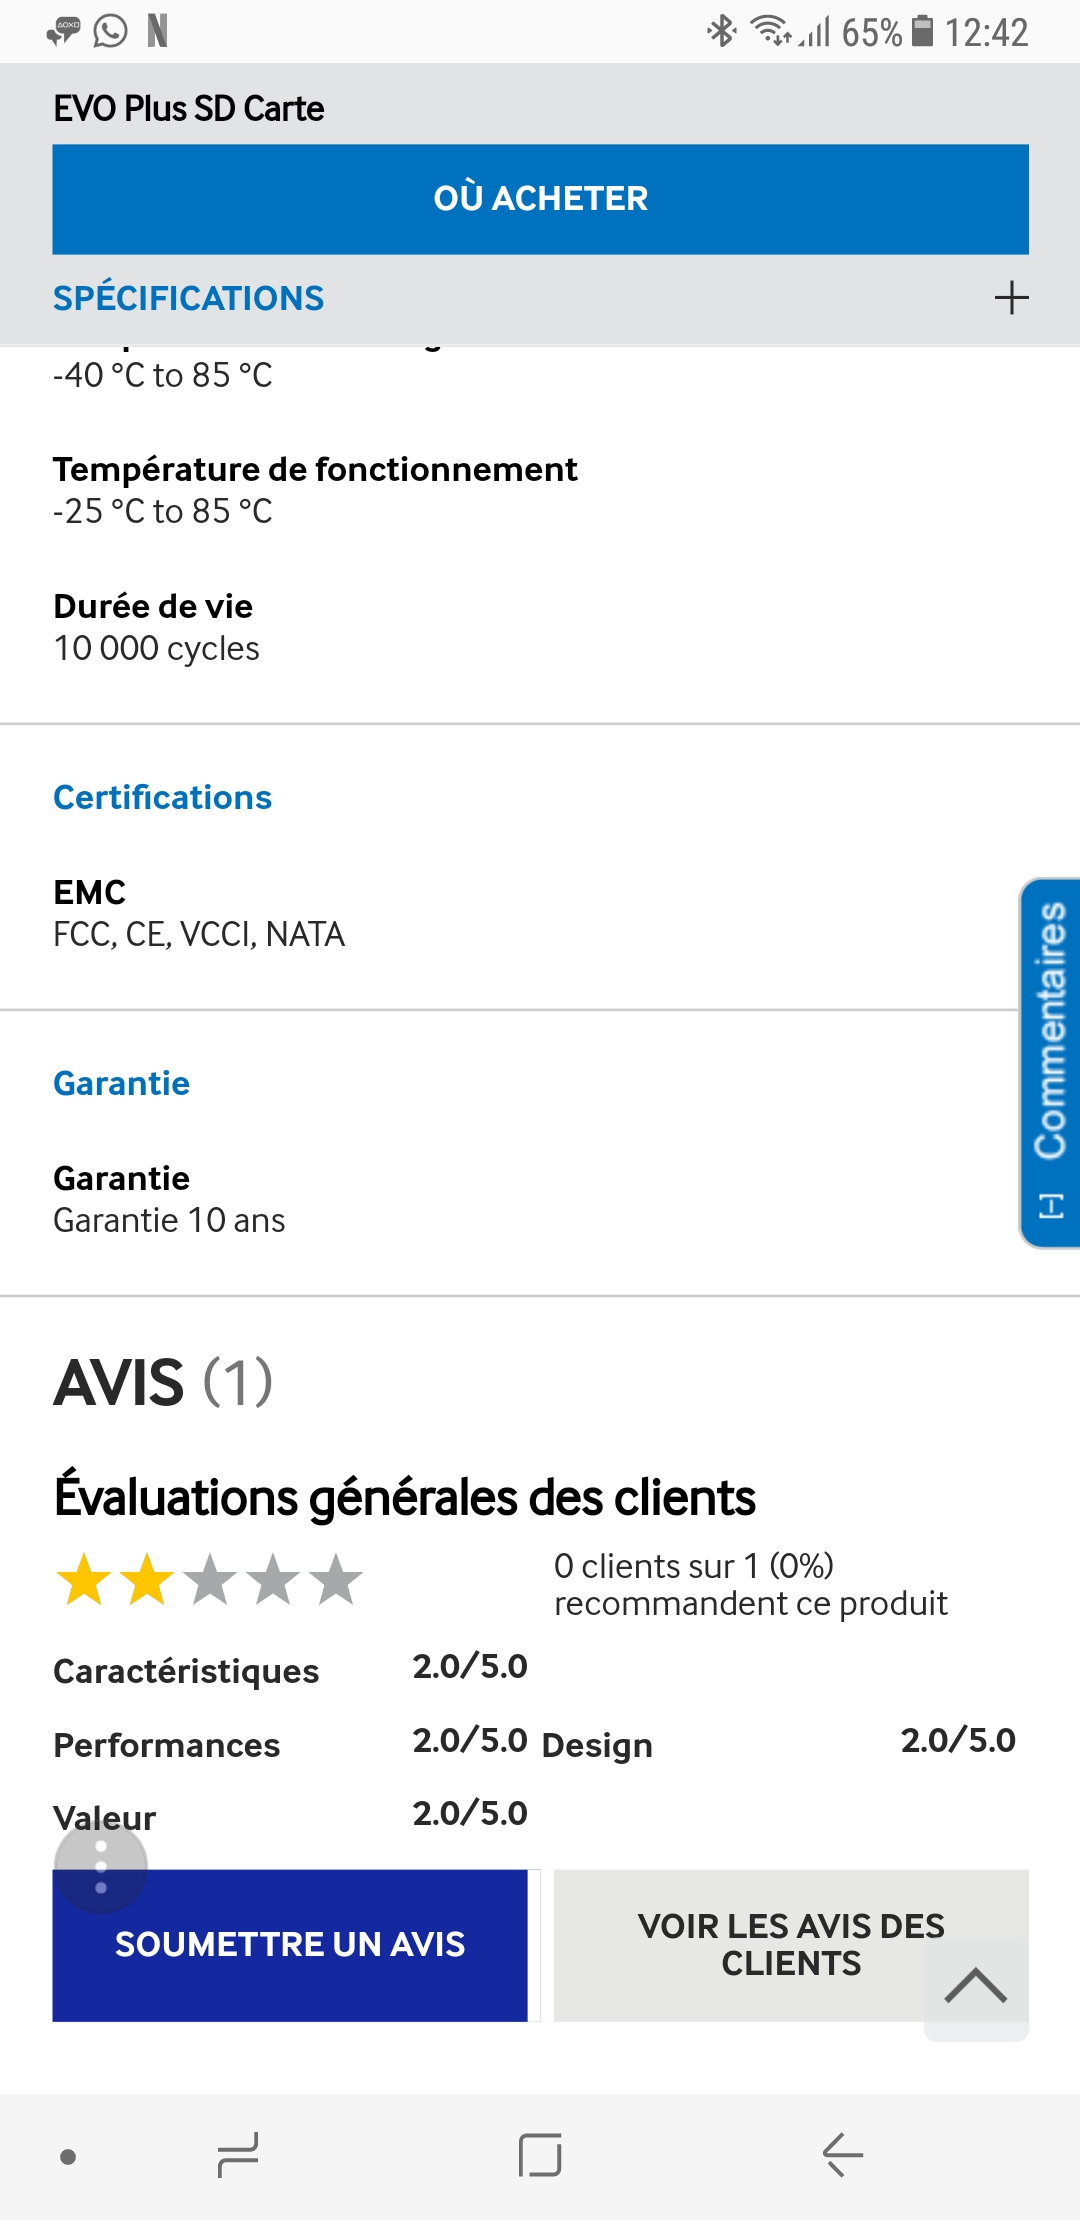Tap the EVO Plus SD Carte title
This screenshot has height=2220, width=1080.
[188, 108]
